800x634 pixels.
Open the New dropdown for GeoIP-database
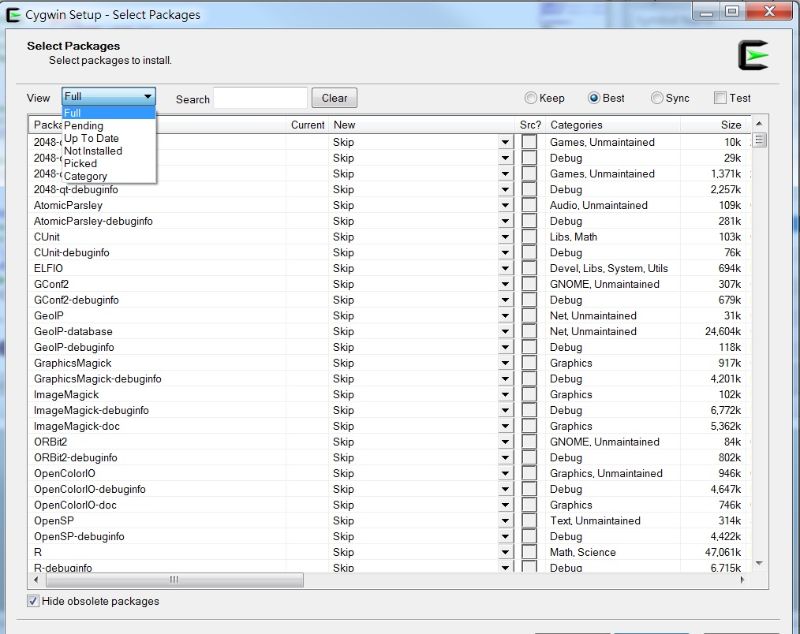click(505, 332)
